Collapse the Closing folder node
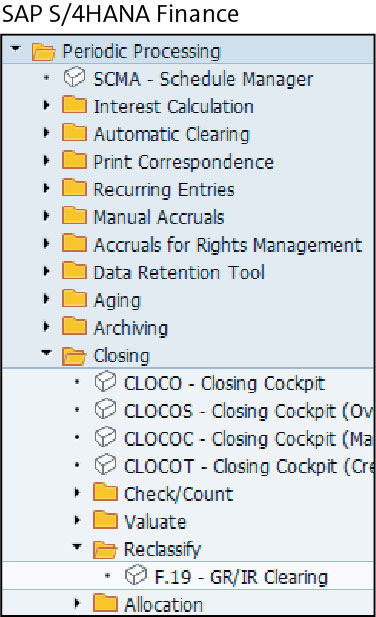The height and width of the screenshot is (617, 376). pos(46,353)
